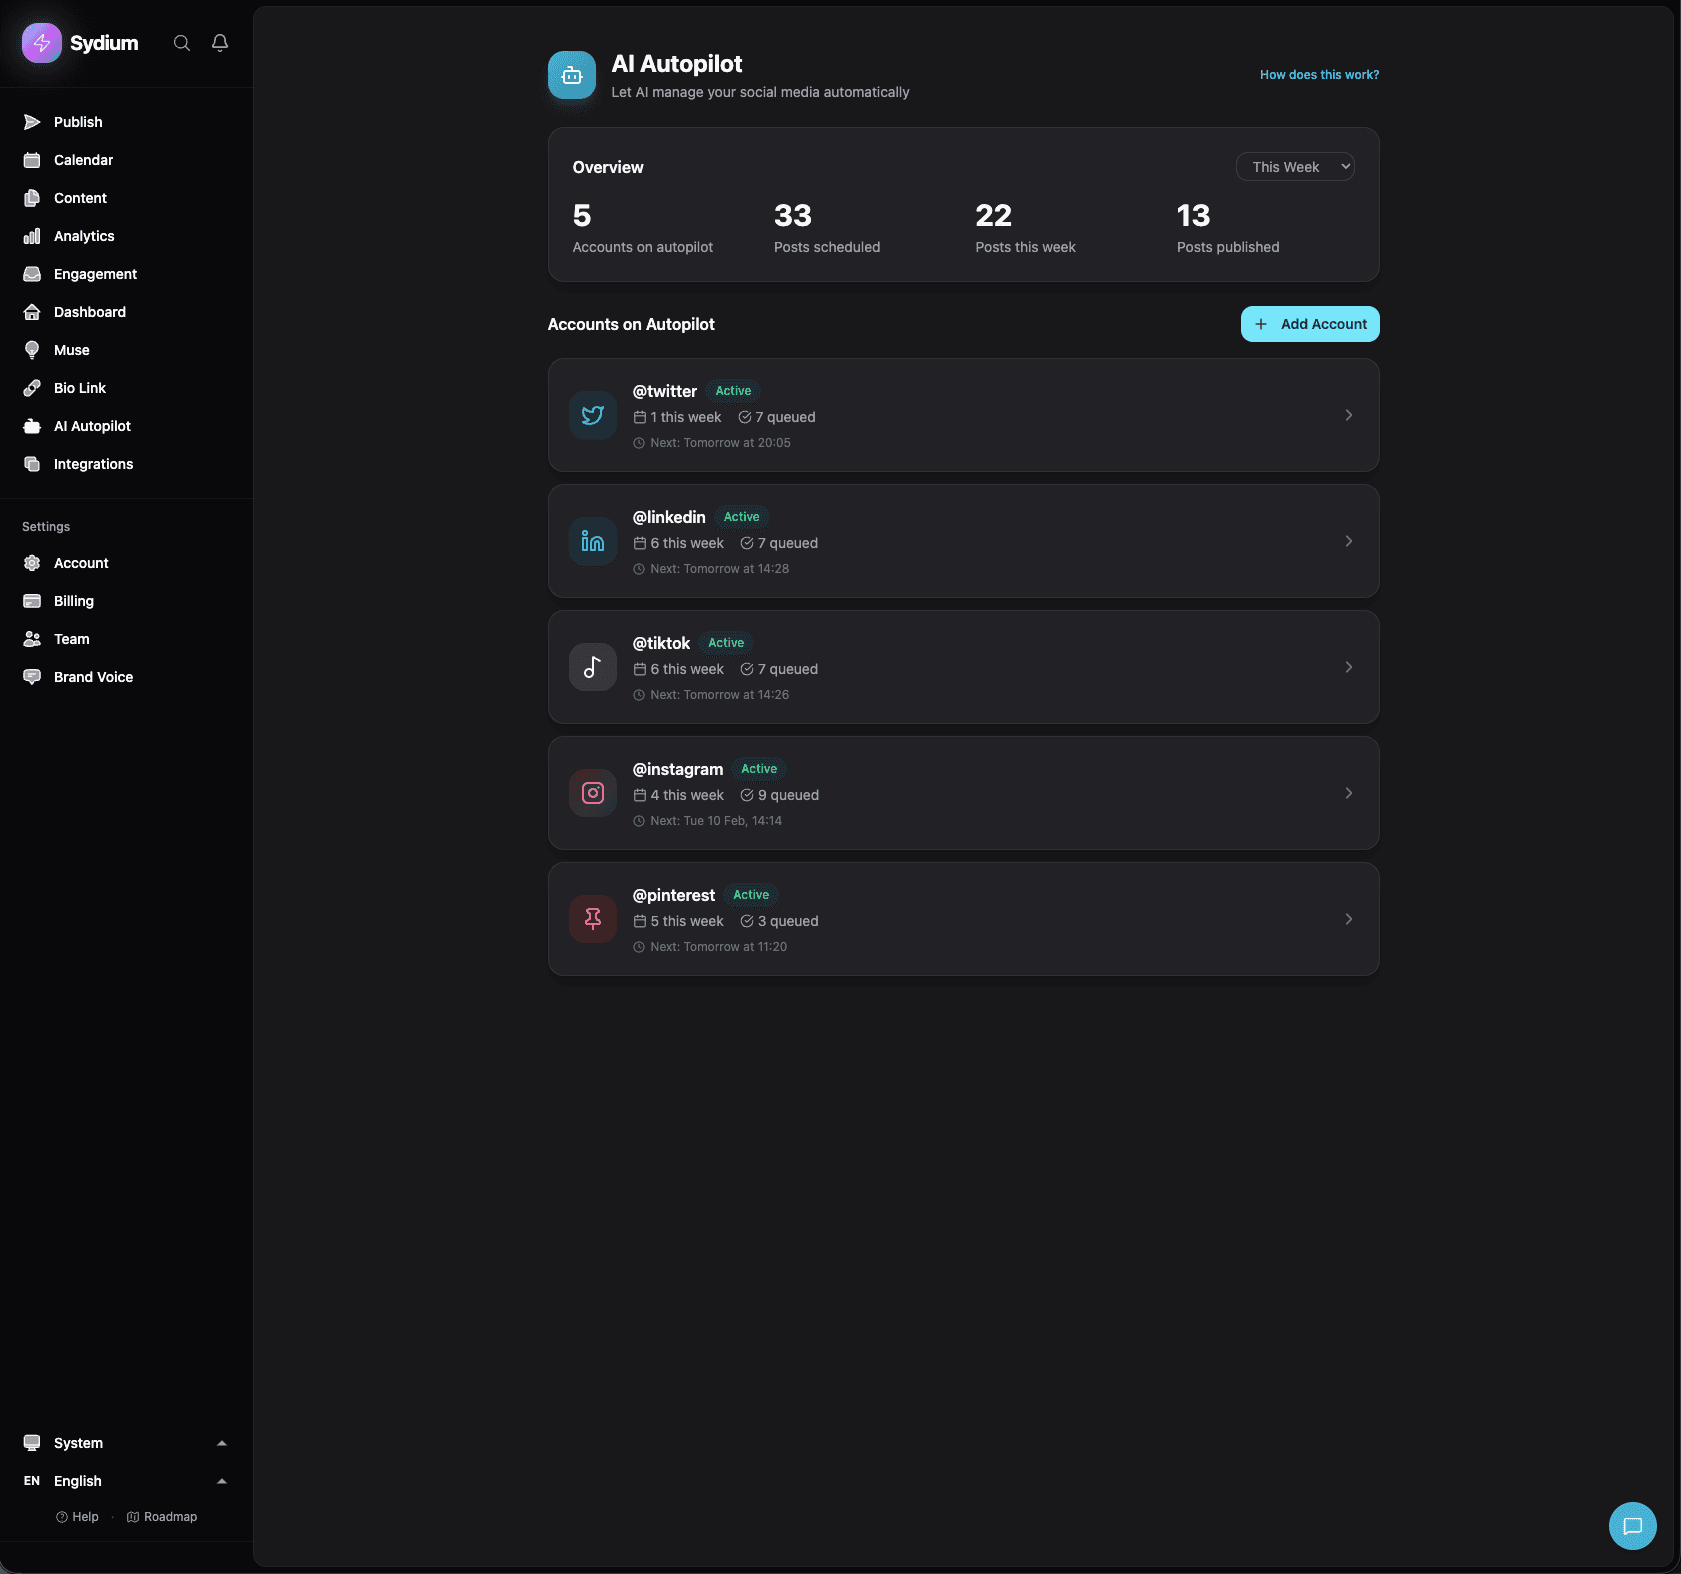The height and width of the screenshot is (1574, 1681).
Task: Open the AI Autopilot sidebar icon
Action: [x=33, y=425]
